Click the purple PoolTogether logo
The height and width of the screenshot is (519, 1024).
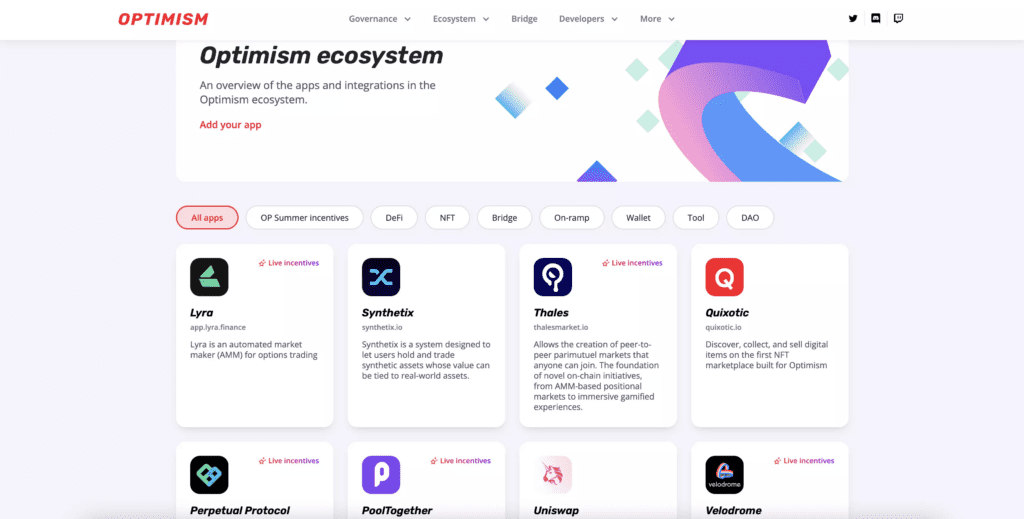pyautogui.click(x=381, y=475)
